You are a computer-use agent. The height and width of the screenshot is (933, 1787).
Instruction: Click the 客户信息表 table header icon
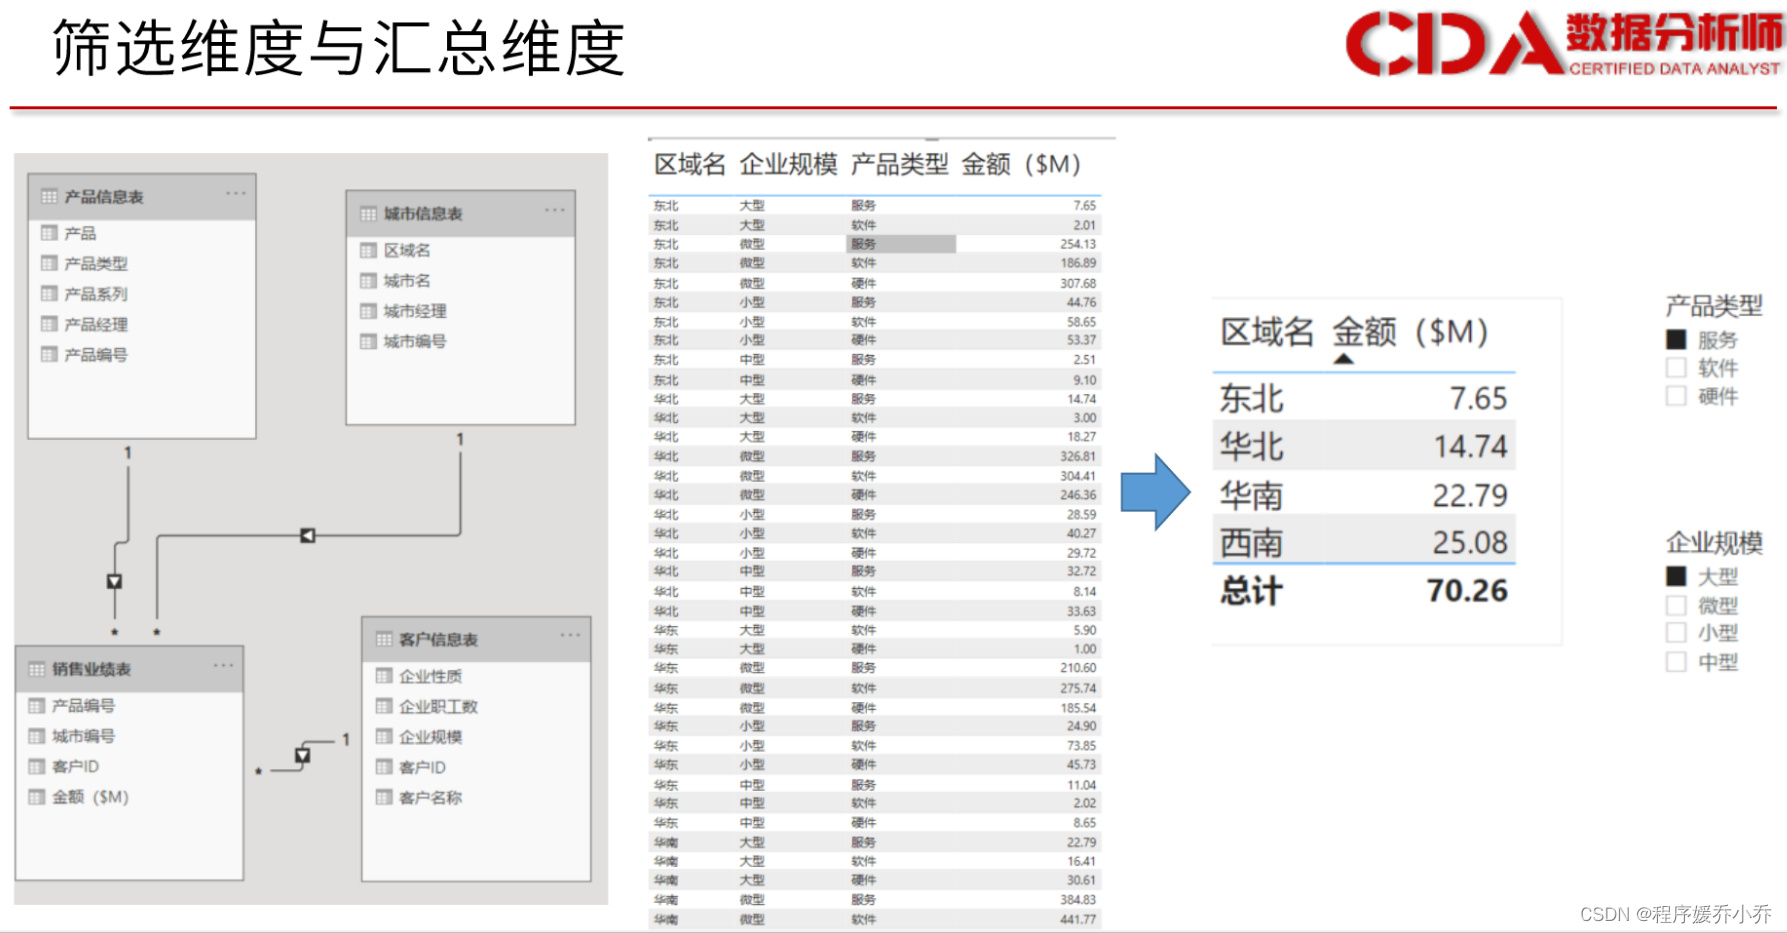coord(384,638)
